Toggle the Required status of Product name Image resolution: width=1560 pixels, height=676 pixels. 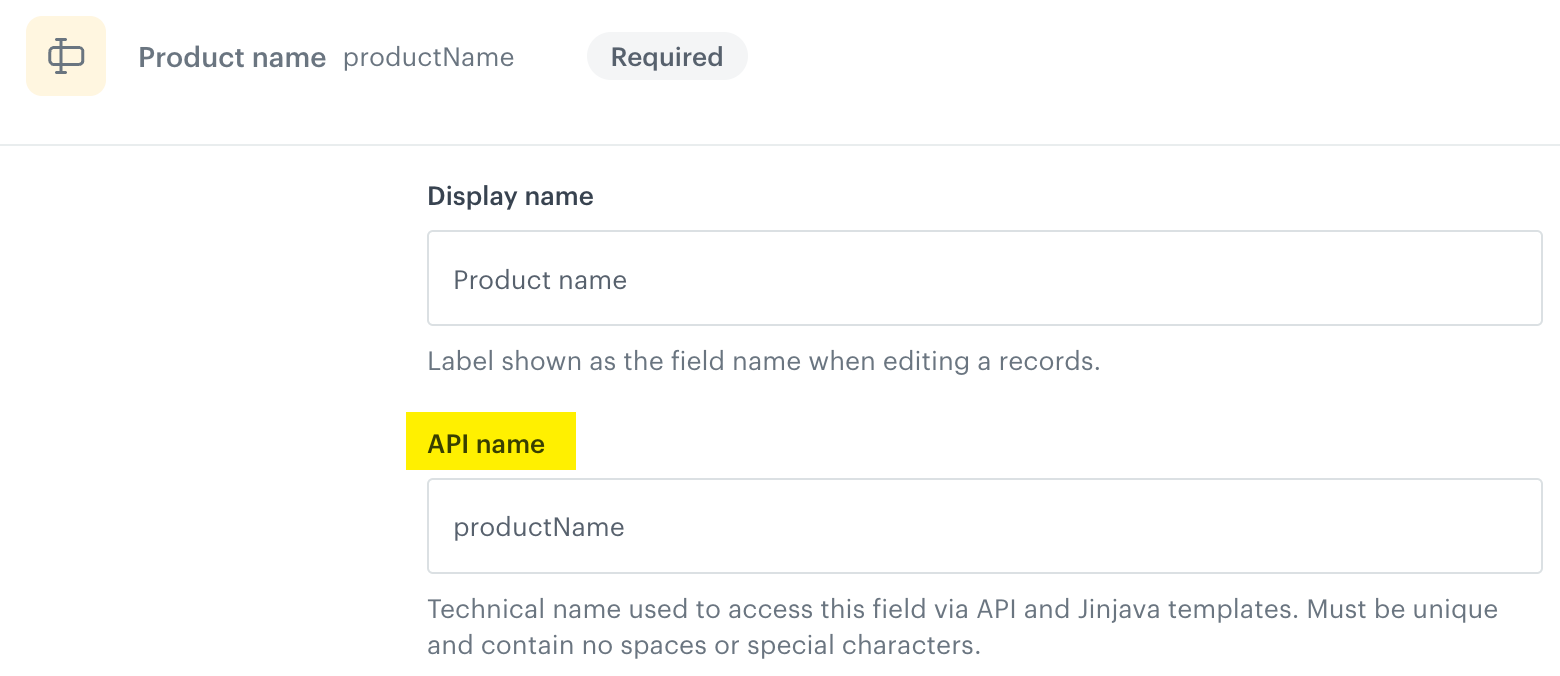pos(667,56)
